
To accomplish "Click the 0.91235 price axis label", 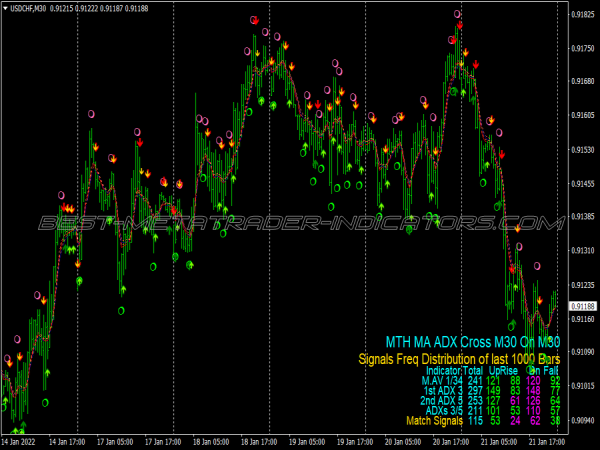I will coord(583,285).
